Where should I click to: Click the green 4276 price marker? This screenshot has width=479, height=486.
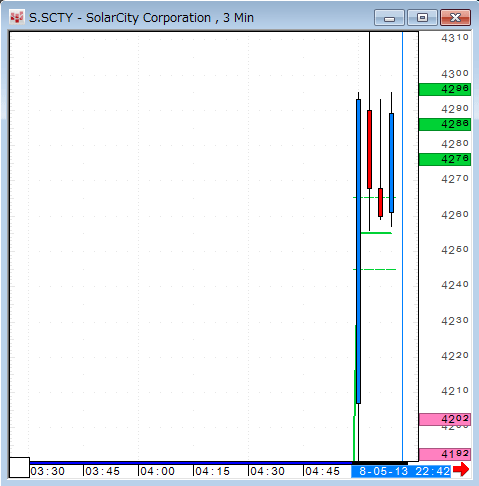[445, 159]
